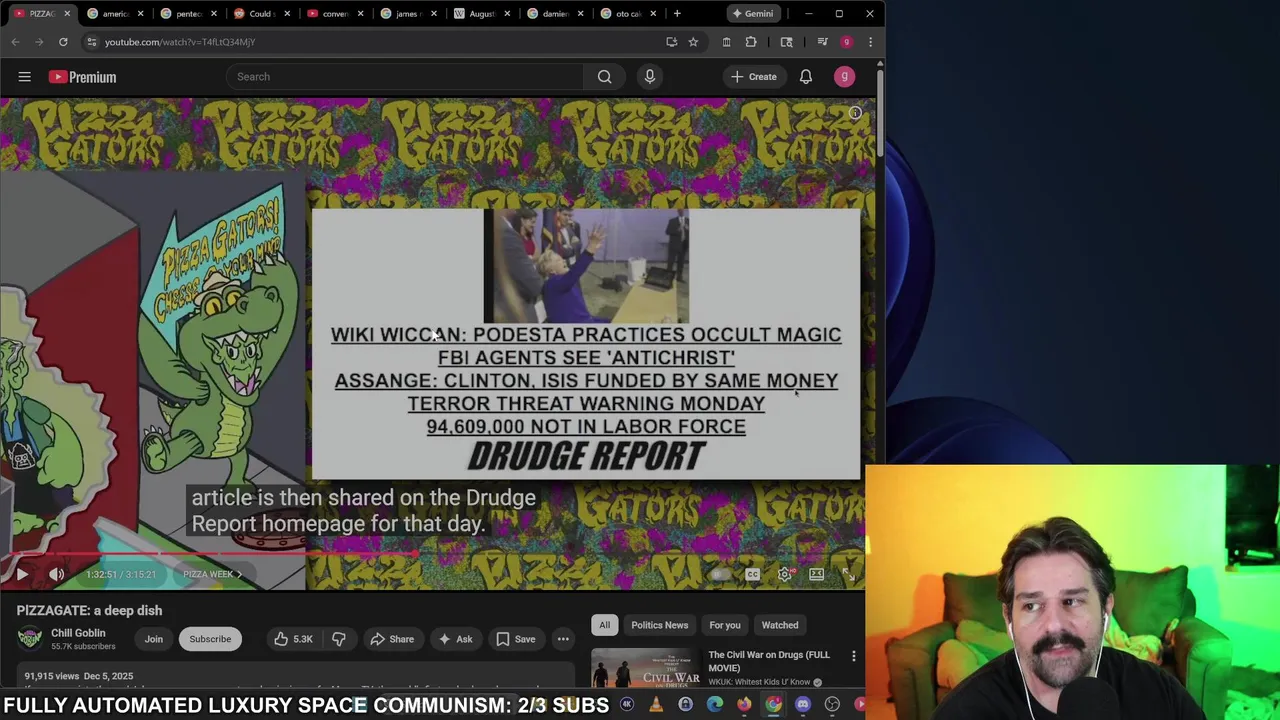The width and height of the screenshot is (1280, 720).
Task: Toggle the autoplay switch in player
Action: click(719, 574)
